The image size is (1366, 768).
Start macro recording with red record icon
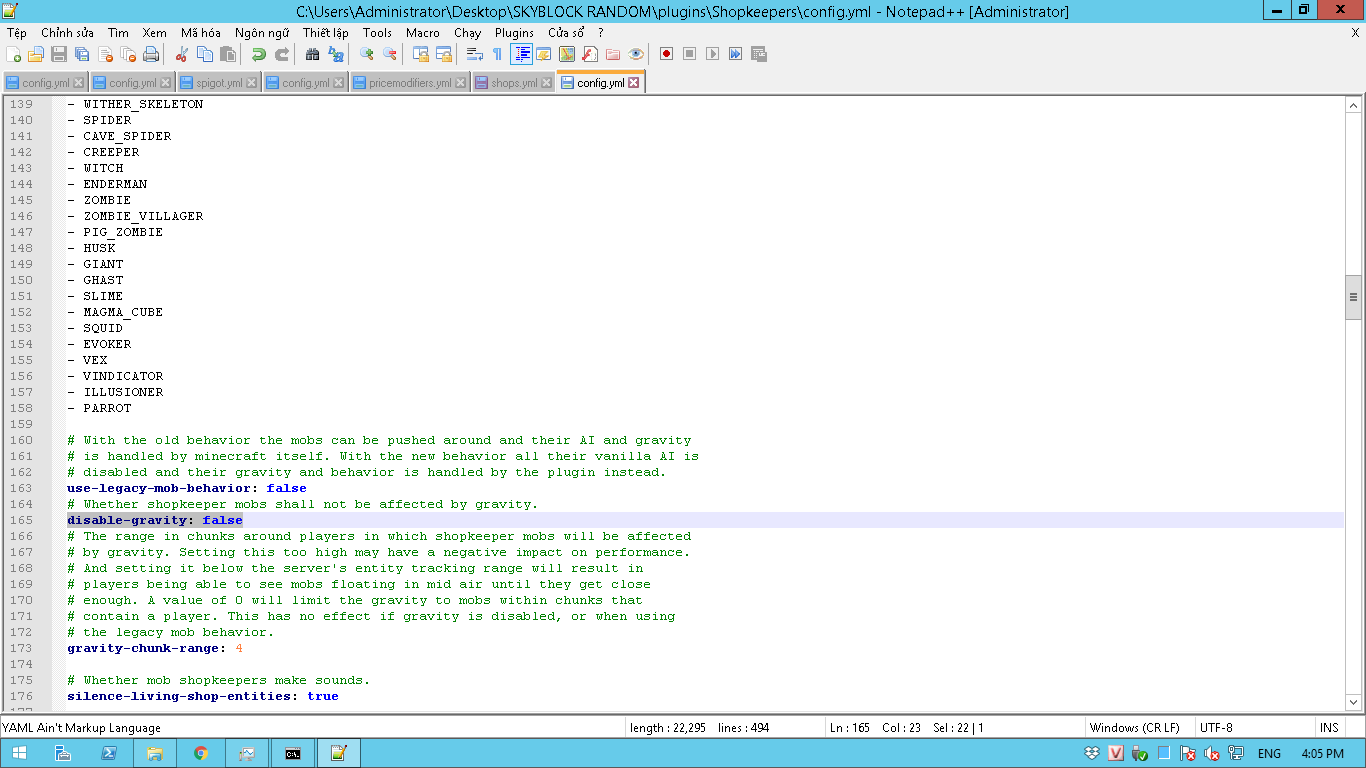click(x=666, y=54)
